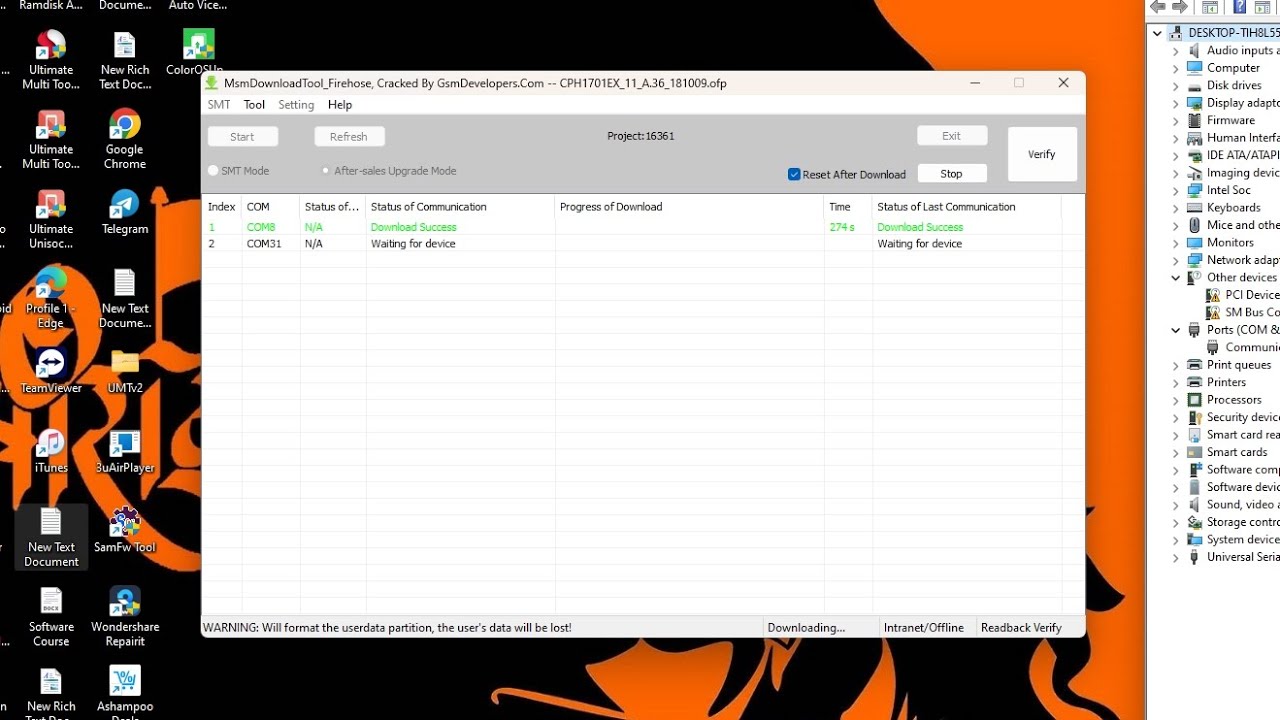Open the Help menu
The height and width of the screenshot is (720, 1280).
click(x=340, y=105)
